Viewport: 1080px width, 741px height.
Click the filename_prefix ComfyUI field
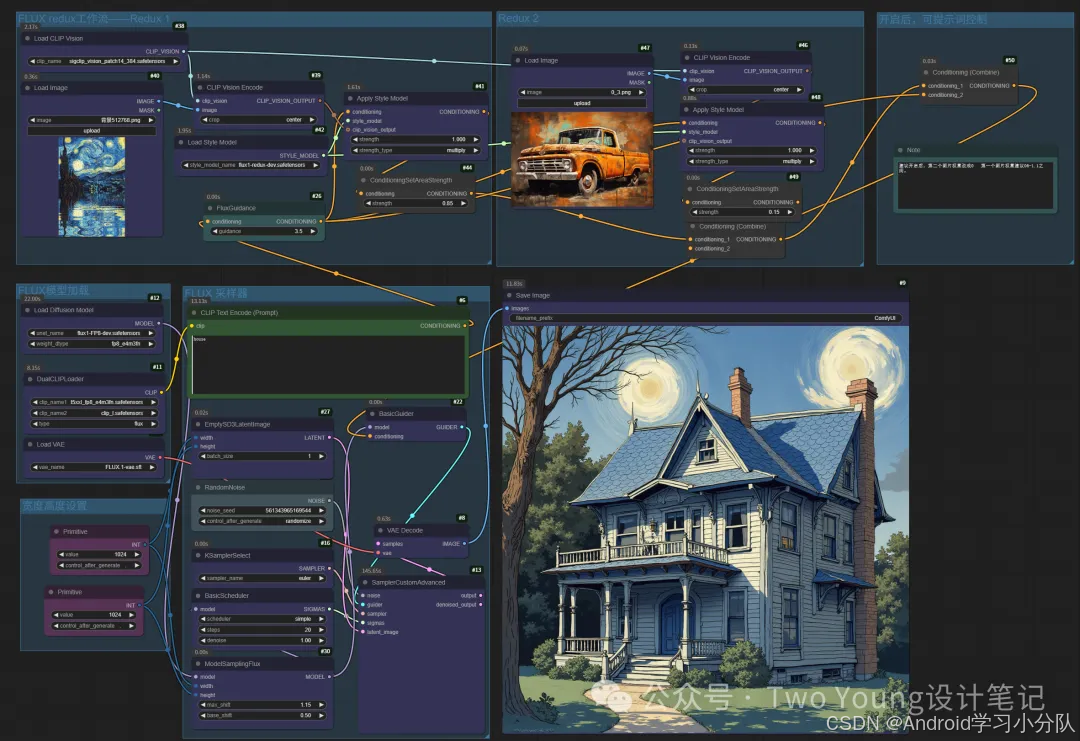click(705, 318)
